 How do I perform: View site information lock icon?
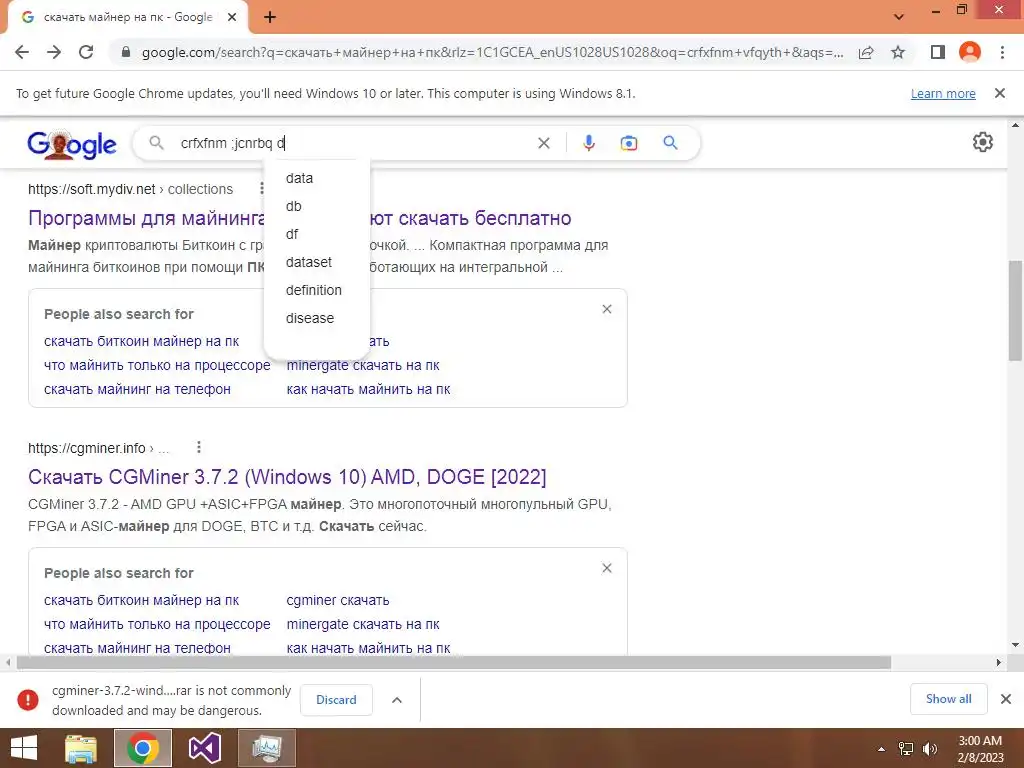coord(126,52)
